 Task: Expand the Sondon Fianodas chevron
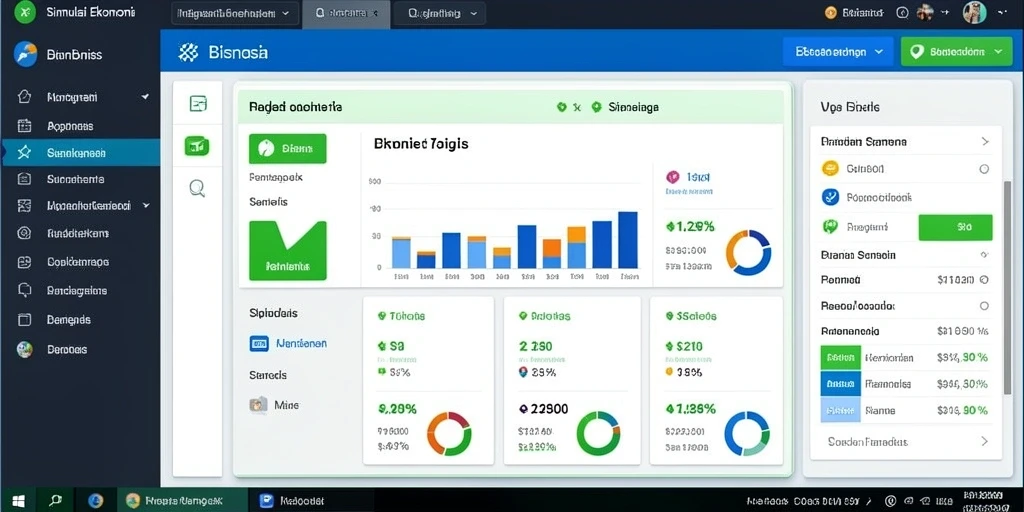pos(985,441)
